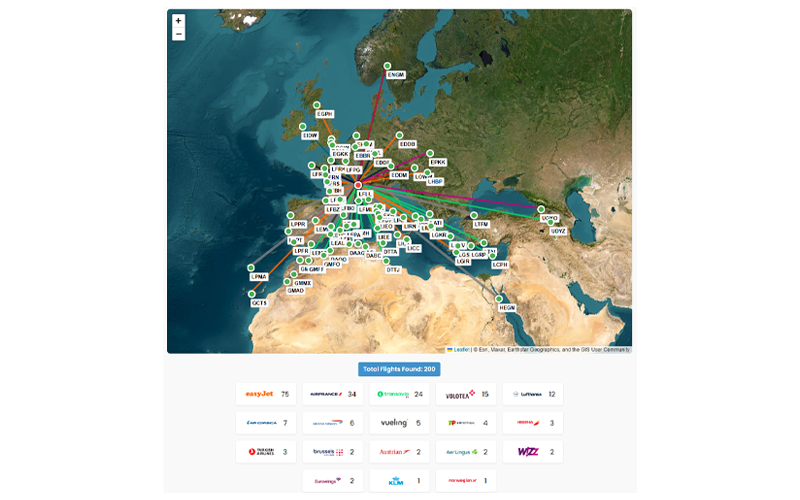This screenshot has height=500, width=800.
Task: Select the British Airways airline card
Action: coord(333,423)
